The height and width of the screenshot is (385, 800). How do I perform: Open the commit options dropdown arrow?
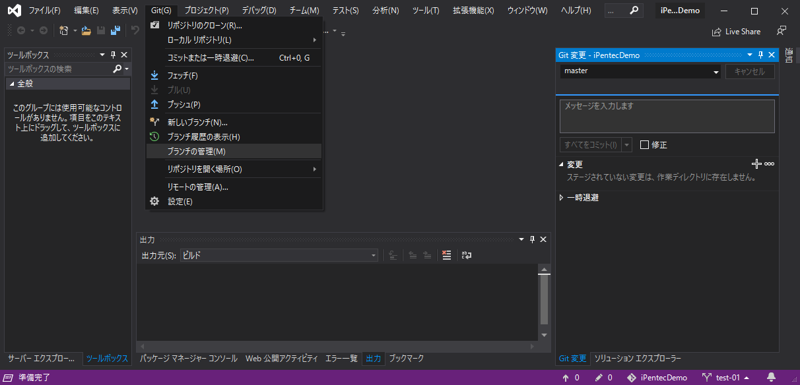point(627,145)
